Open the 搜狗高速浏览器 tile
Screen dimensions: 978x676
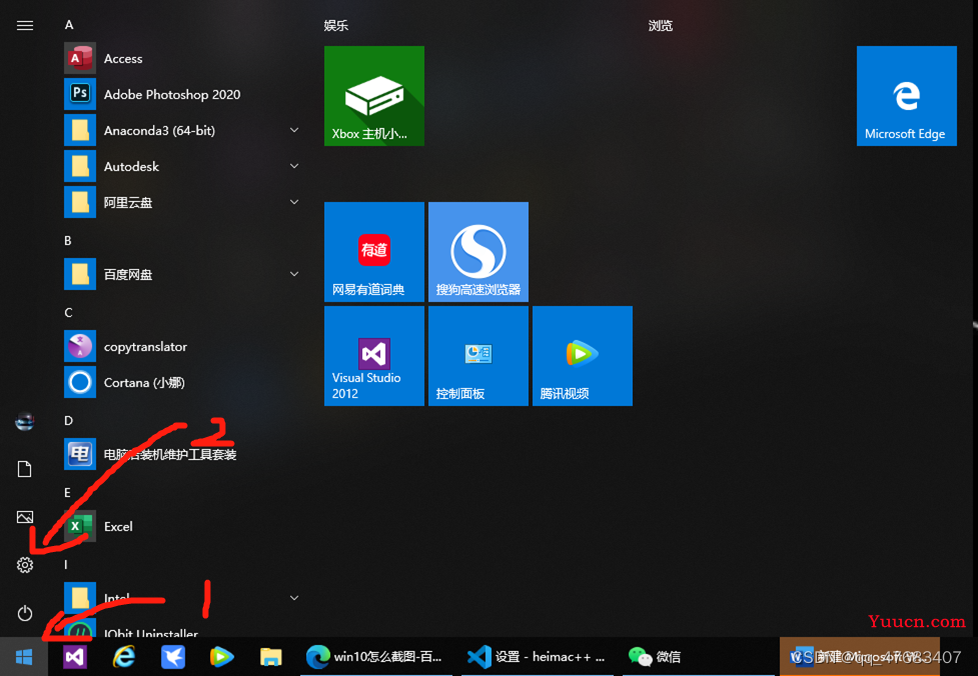click(478, 252)
